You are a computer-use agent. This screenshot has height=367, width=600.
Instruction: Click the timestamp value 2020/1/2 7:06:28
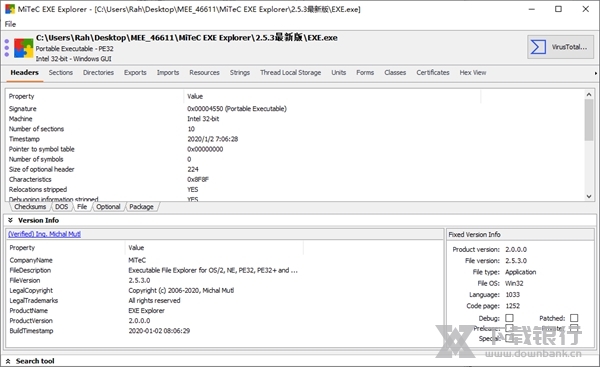[212, 139]
